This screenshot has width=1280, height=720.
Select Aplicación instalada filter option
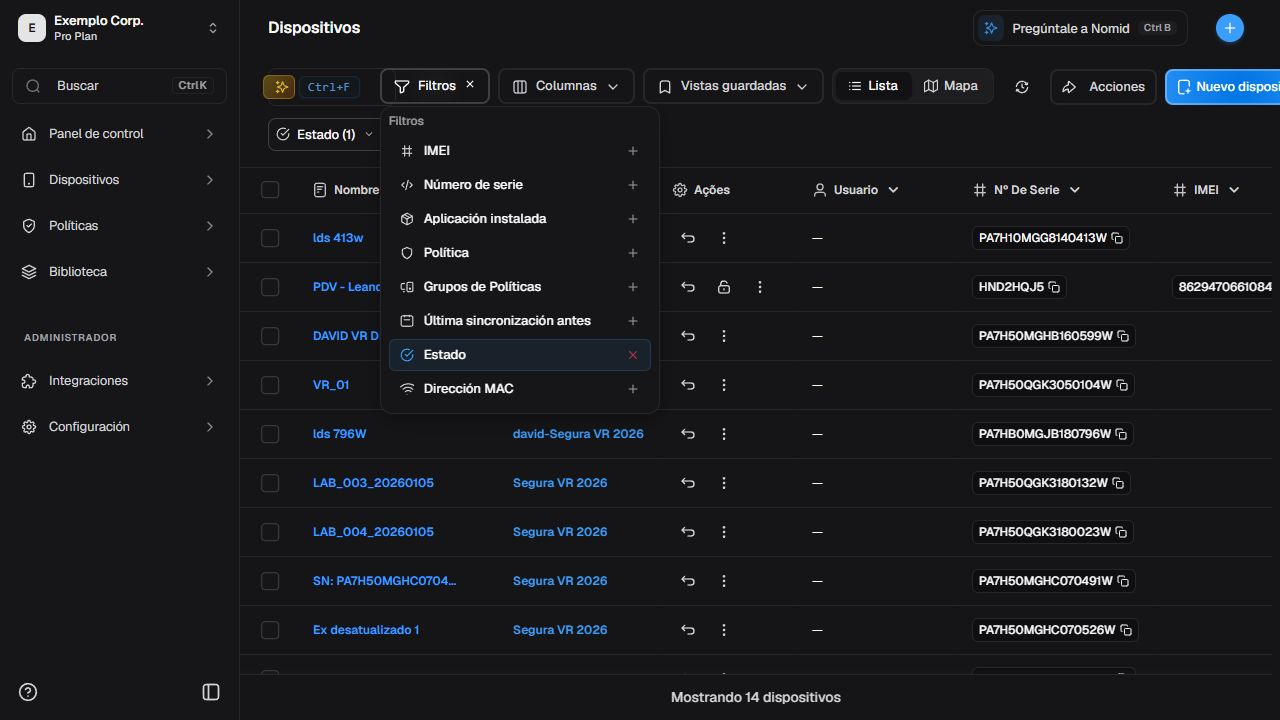click(x=519, y=219)
